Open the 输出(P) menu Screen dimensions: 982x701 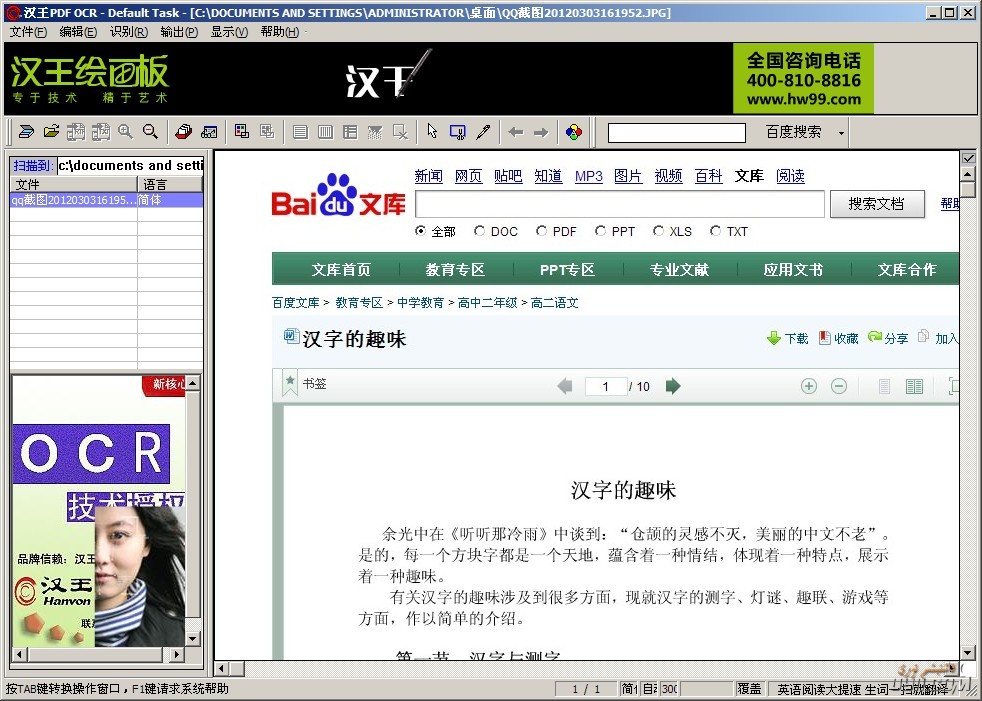(178, 32)
